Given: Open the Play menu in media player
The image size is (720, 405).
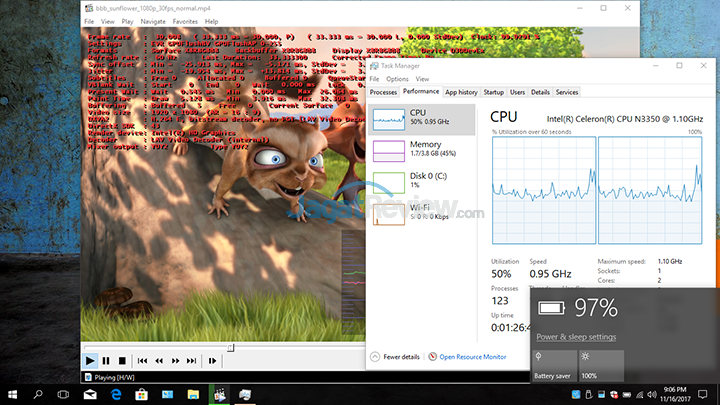Looking at the screenshot, I should point(128,21).
